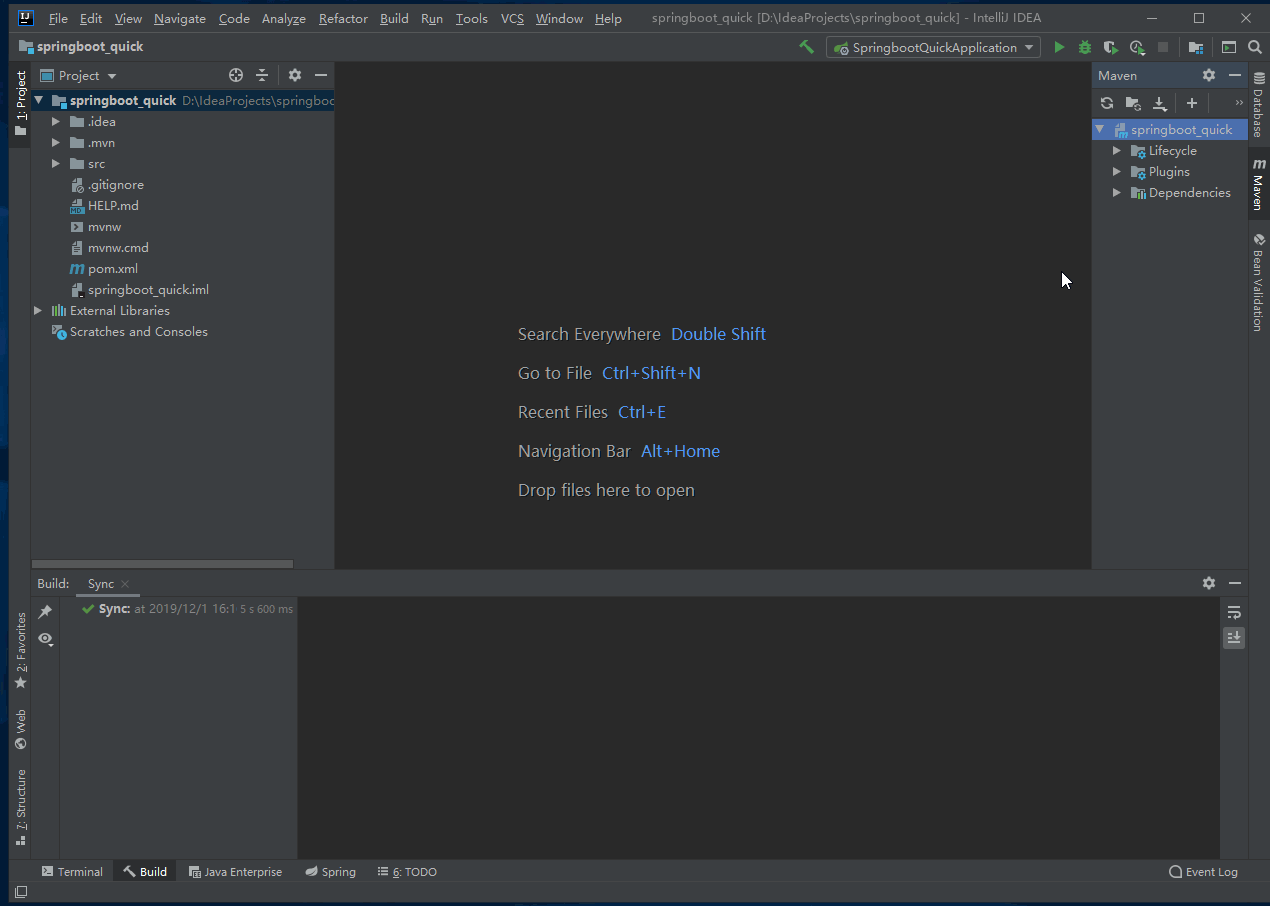The height and width of the screenshot is (906, 1270).
Task: Click tool window quick access icon bottom-left
Action: (x=21, y=892)
